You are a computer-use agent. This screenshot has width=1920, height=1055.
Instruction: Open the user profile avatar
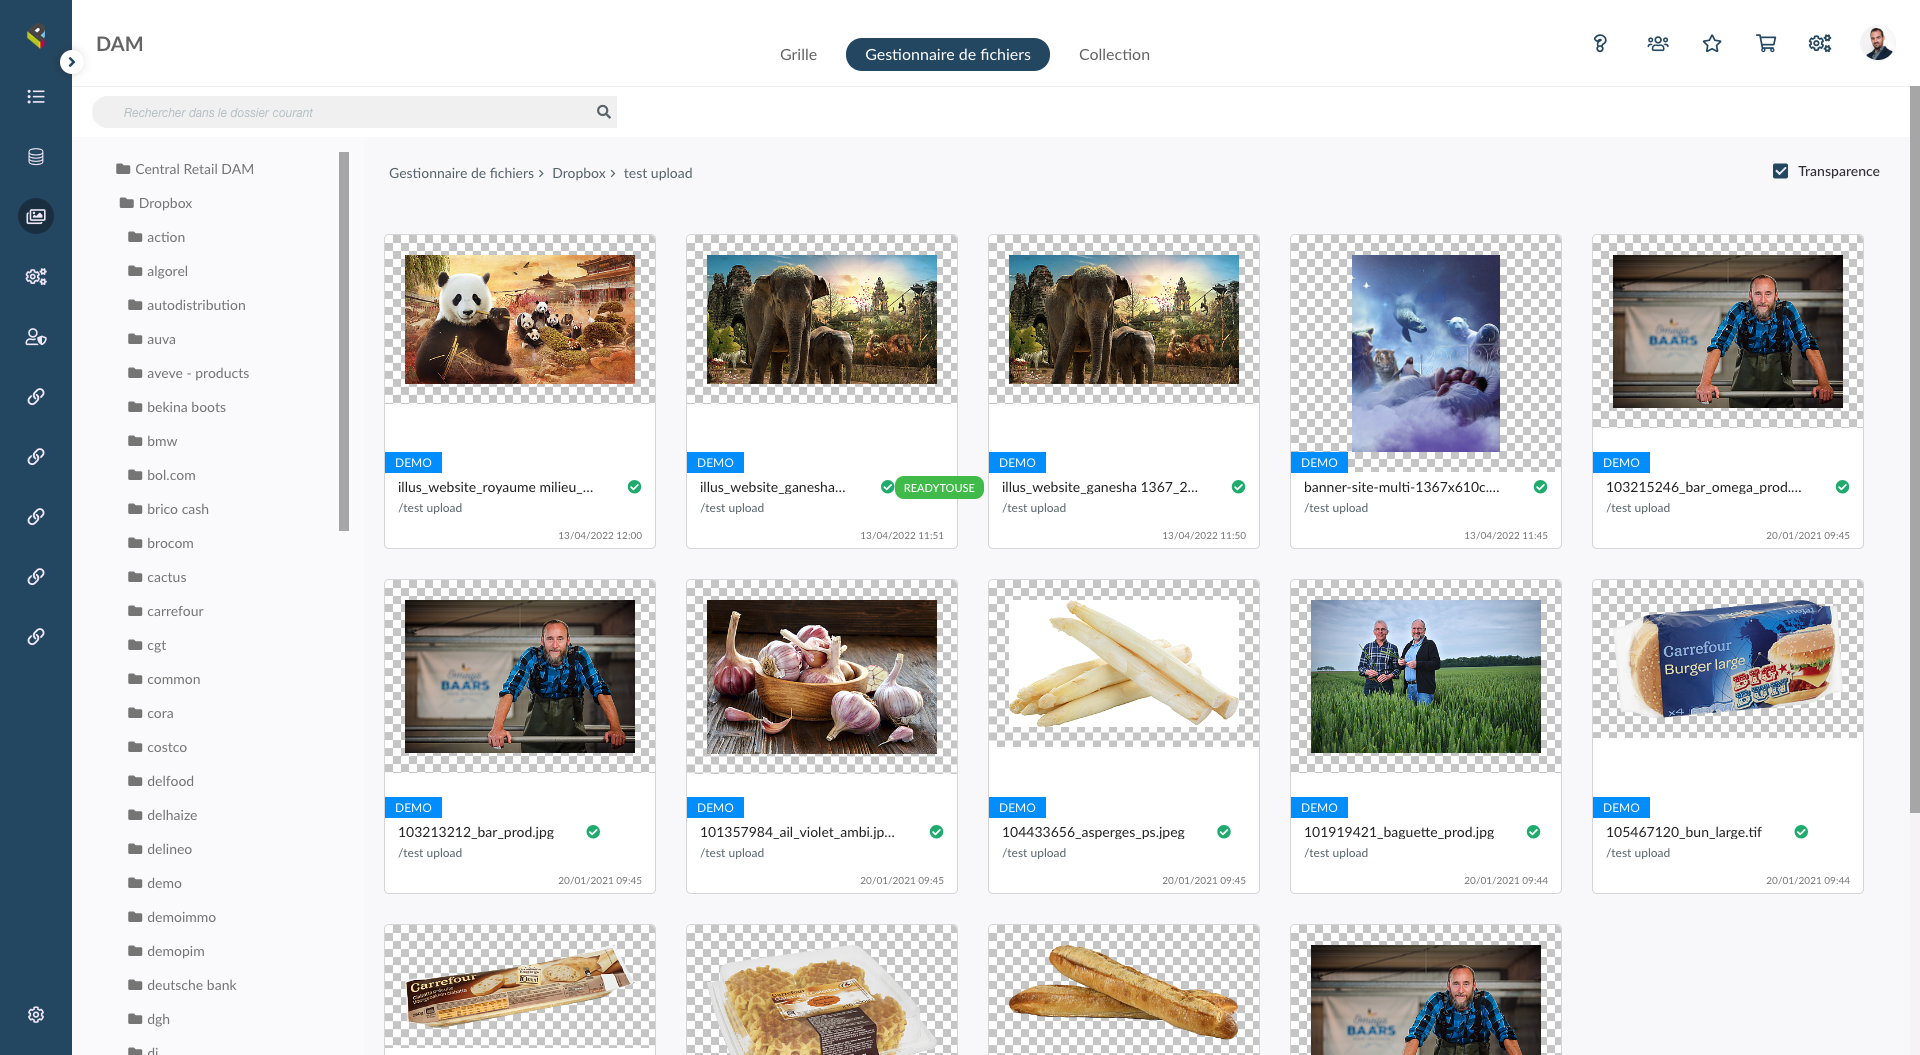pos(1878,44)
